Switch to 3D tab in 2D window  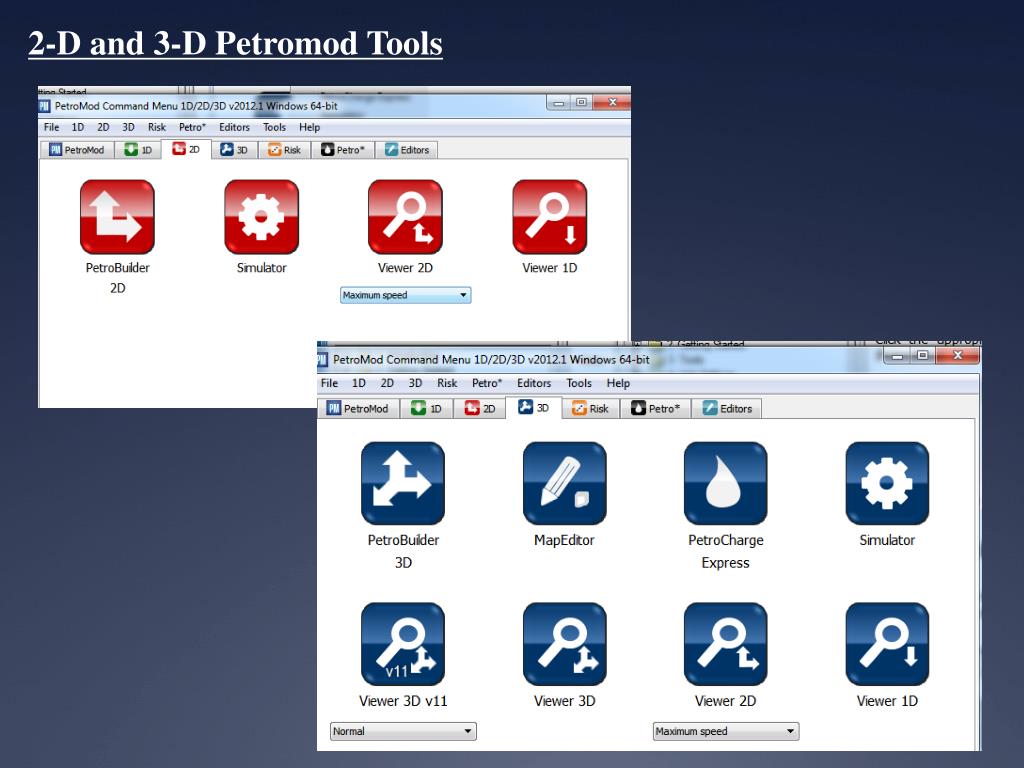click(234, 150)
